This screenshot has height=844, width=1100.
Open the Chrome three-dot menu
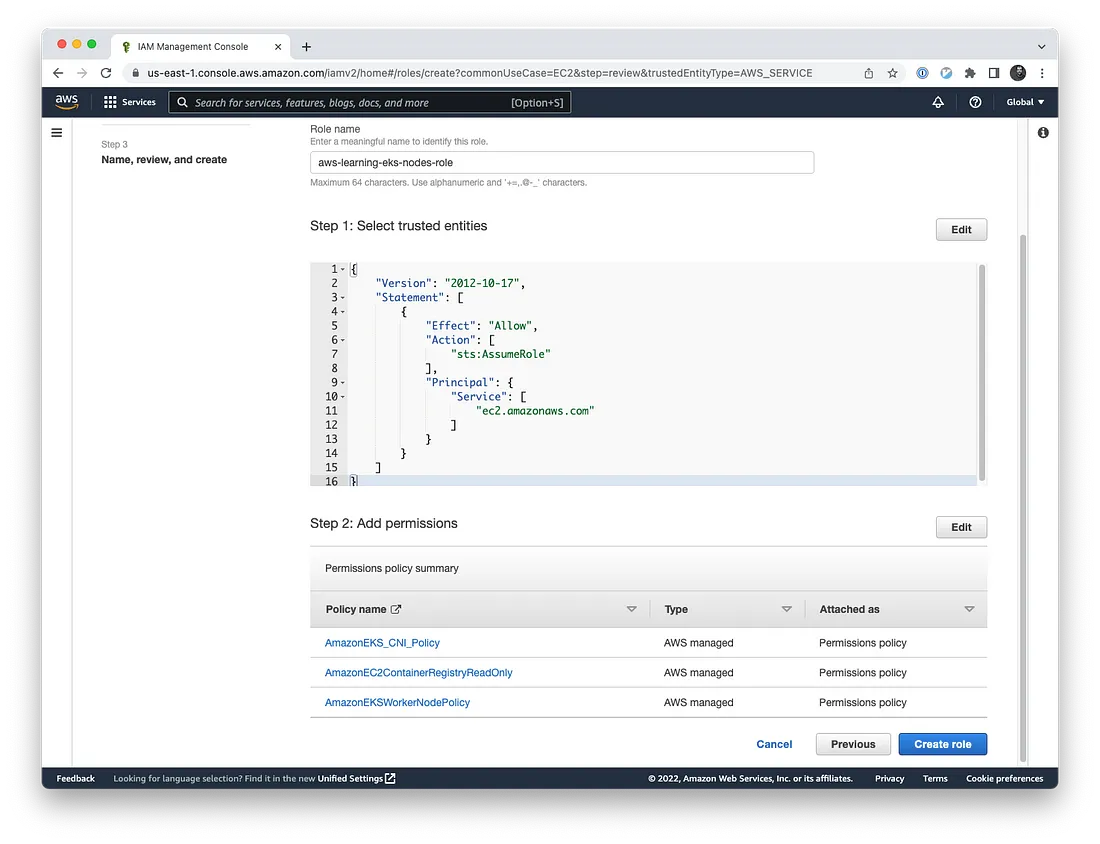click(x=1042, y=73)
